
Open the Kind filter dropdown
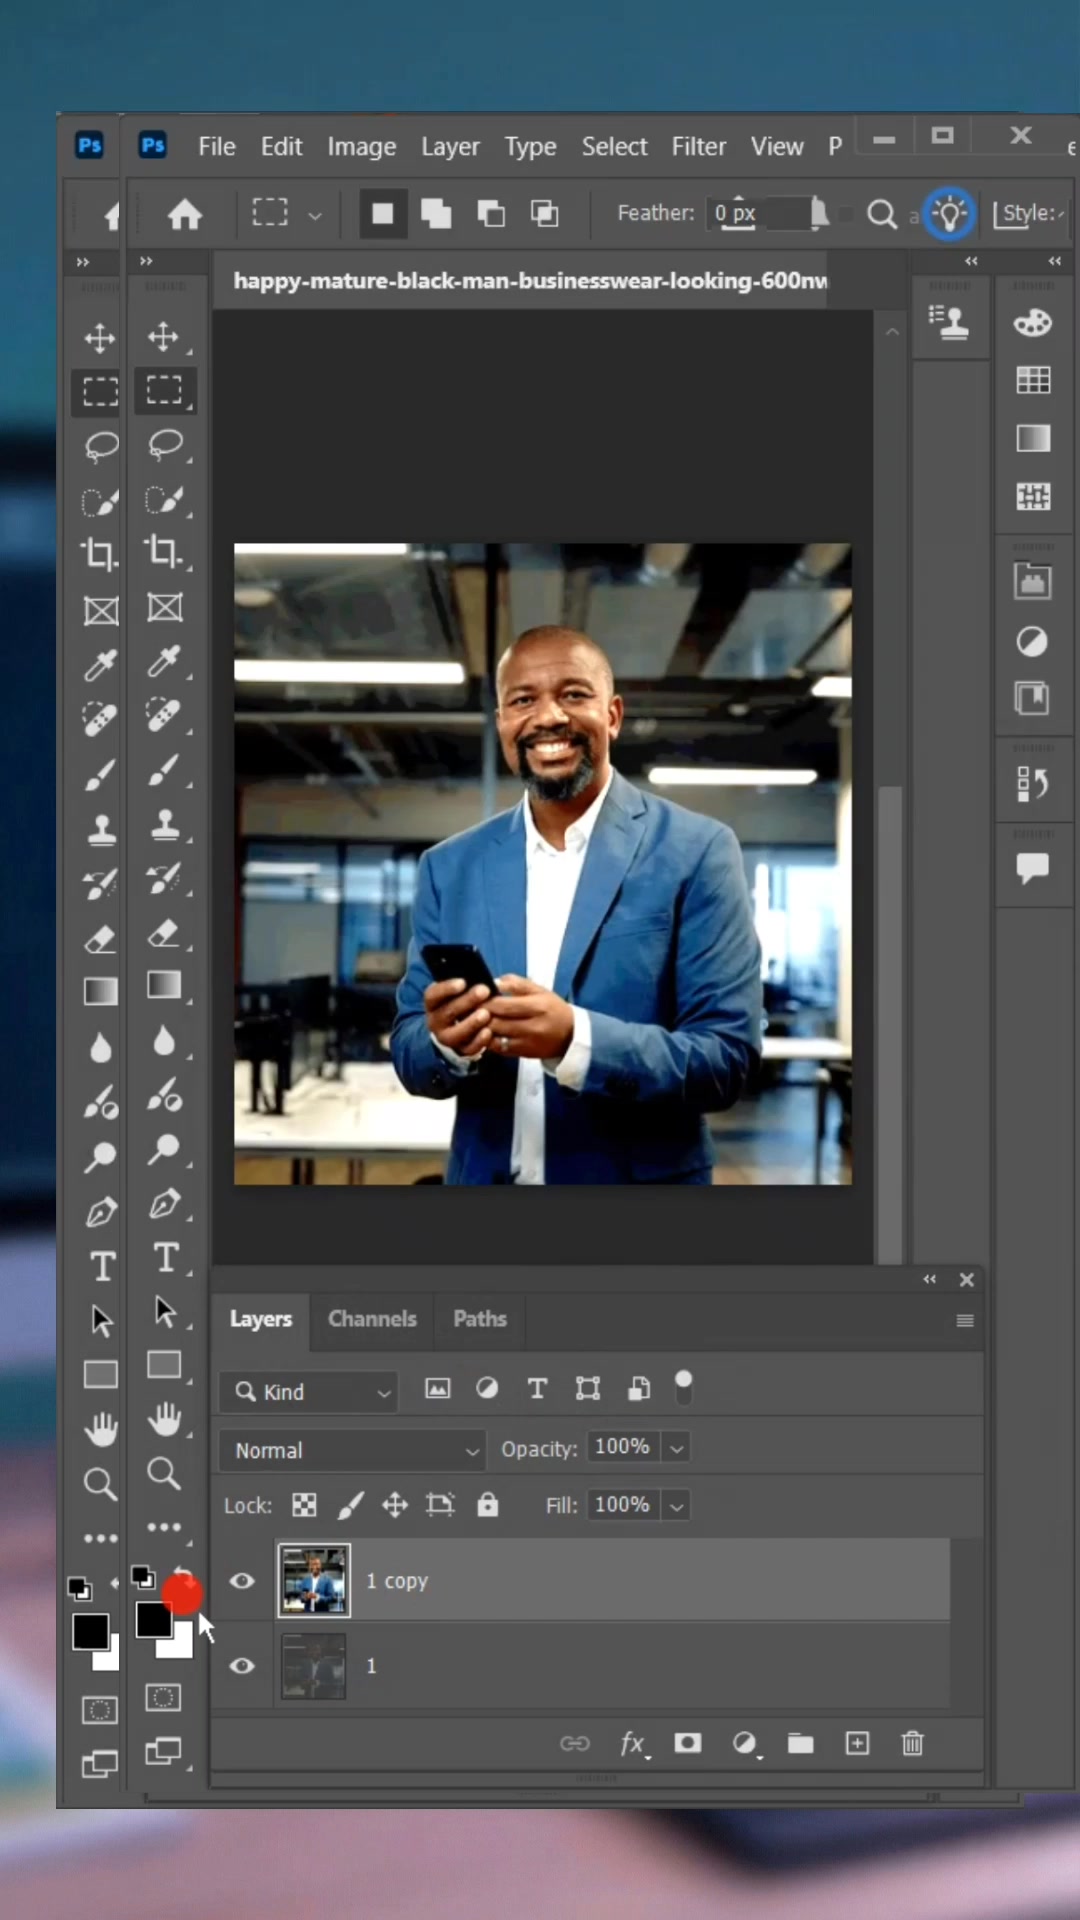point(308,1392)
